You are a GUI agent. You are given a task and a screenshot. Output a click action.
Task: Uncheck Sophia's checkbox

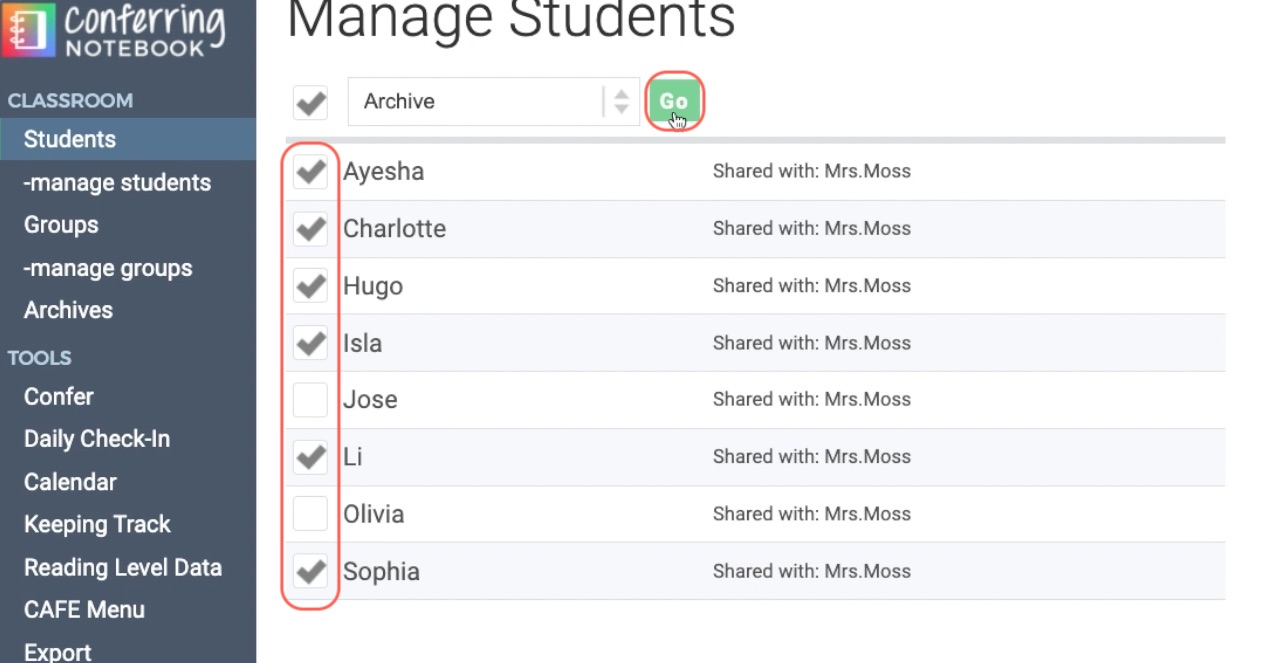point(310,571)
